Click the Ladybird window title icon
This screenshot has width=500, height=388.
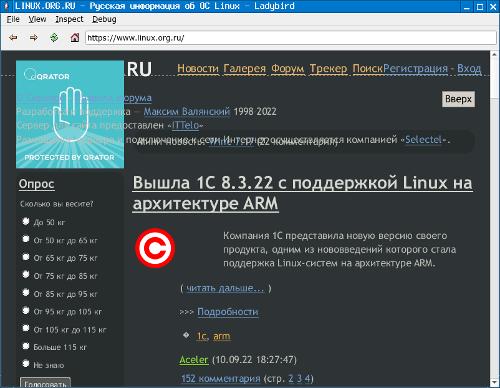point(7,6)
